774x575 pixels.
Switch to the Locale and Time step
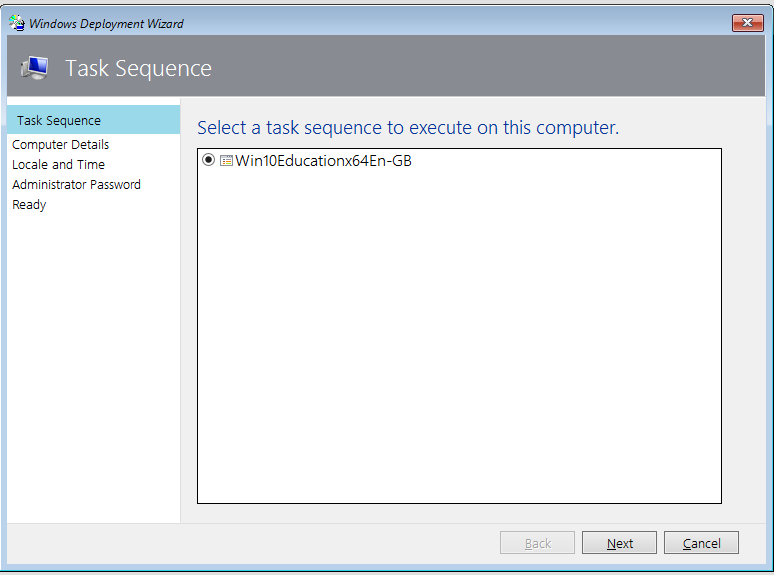(58, 164)
